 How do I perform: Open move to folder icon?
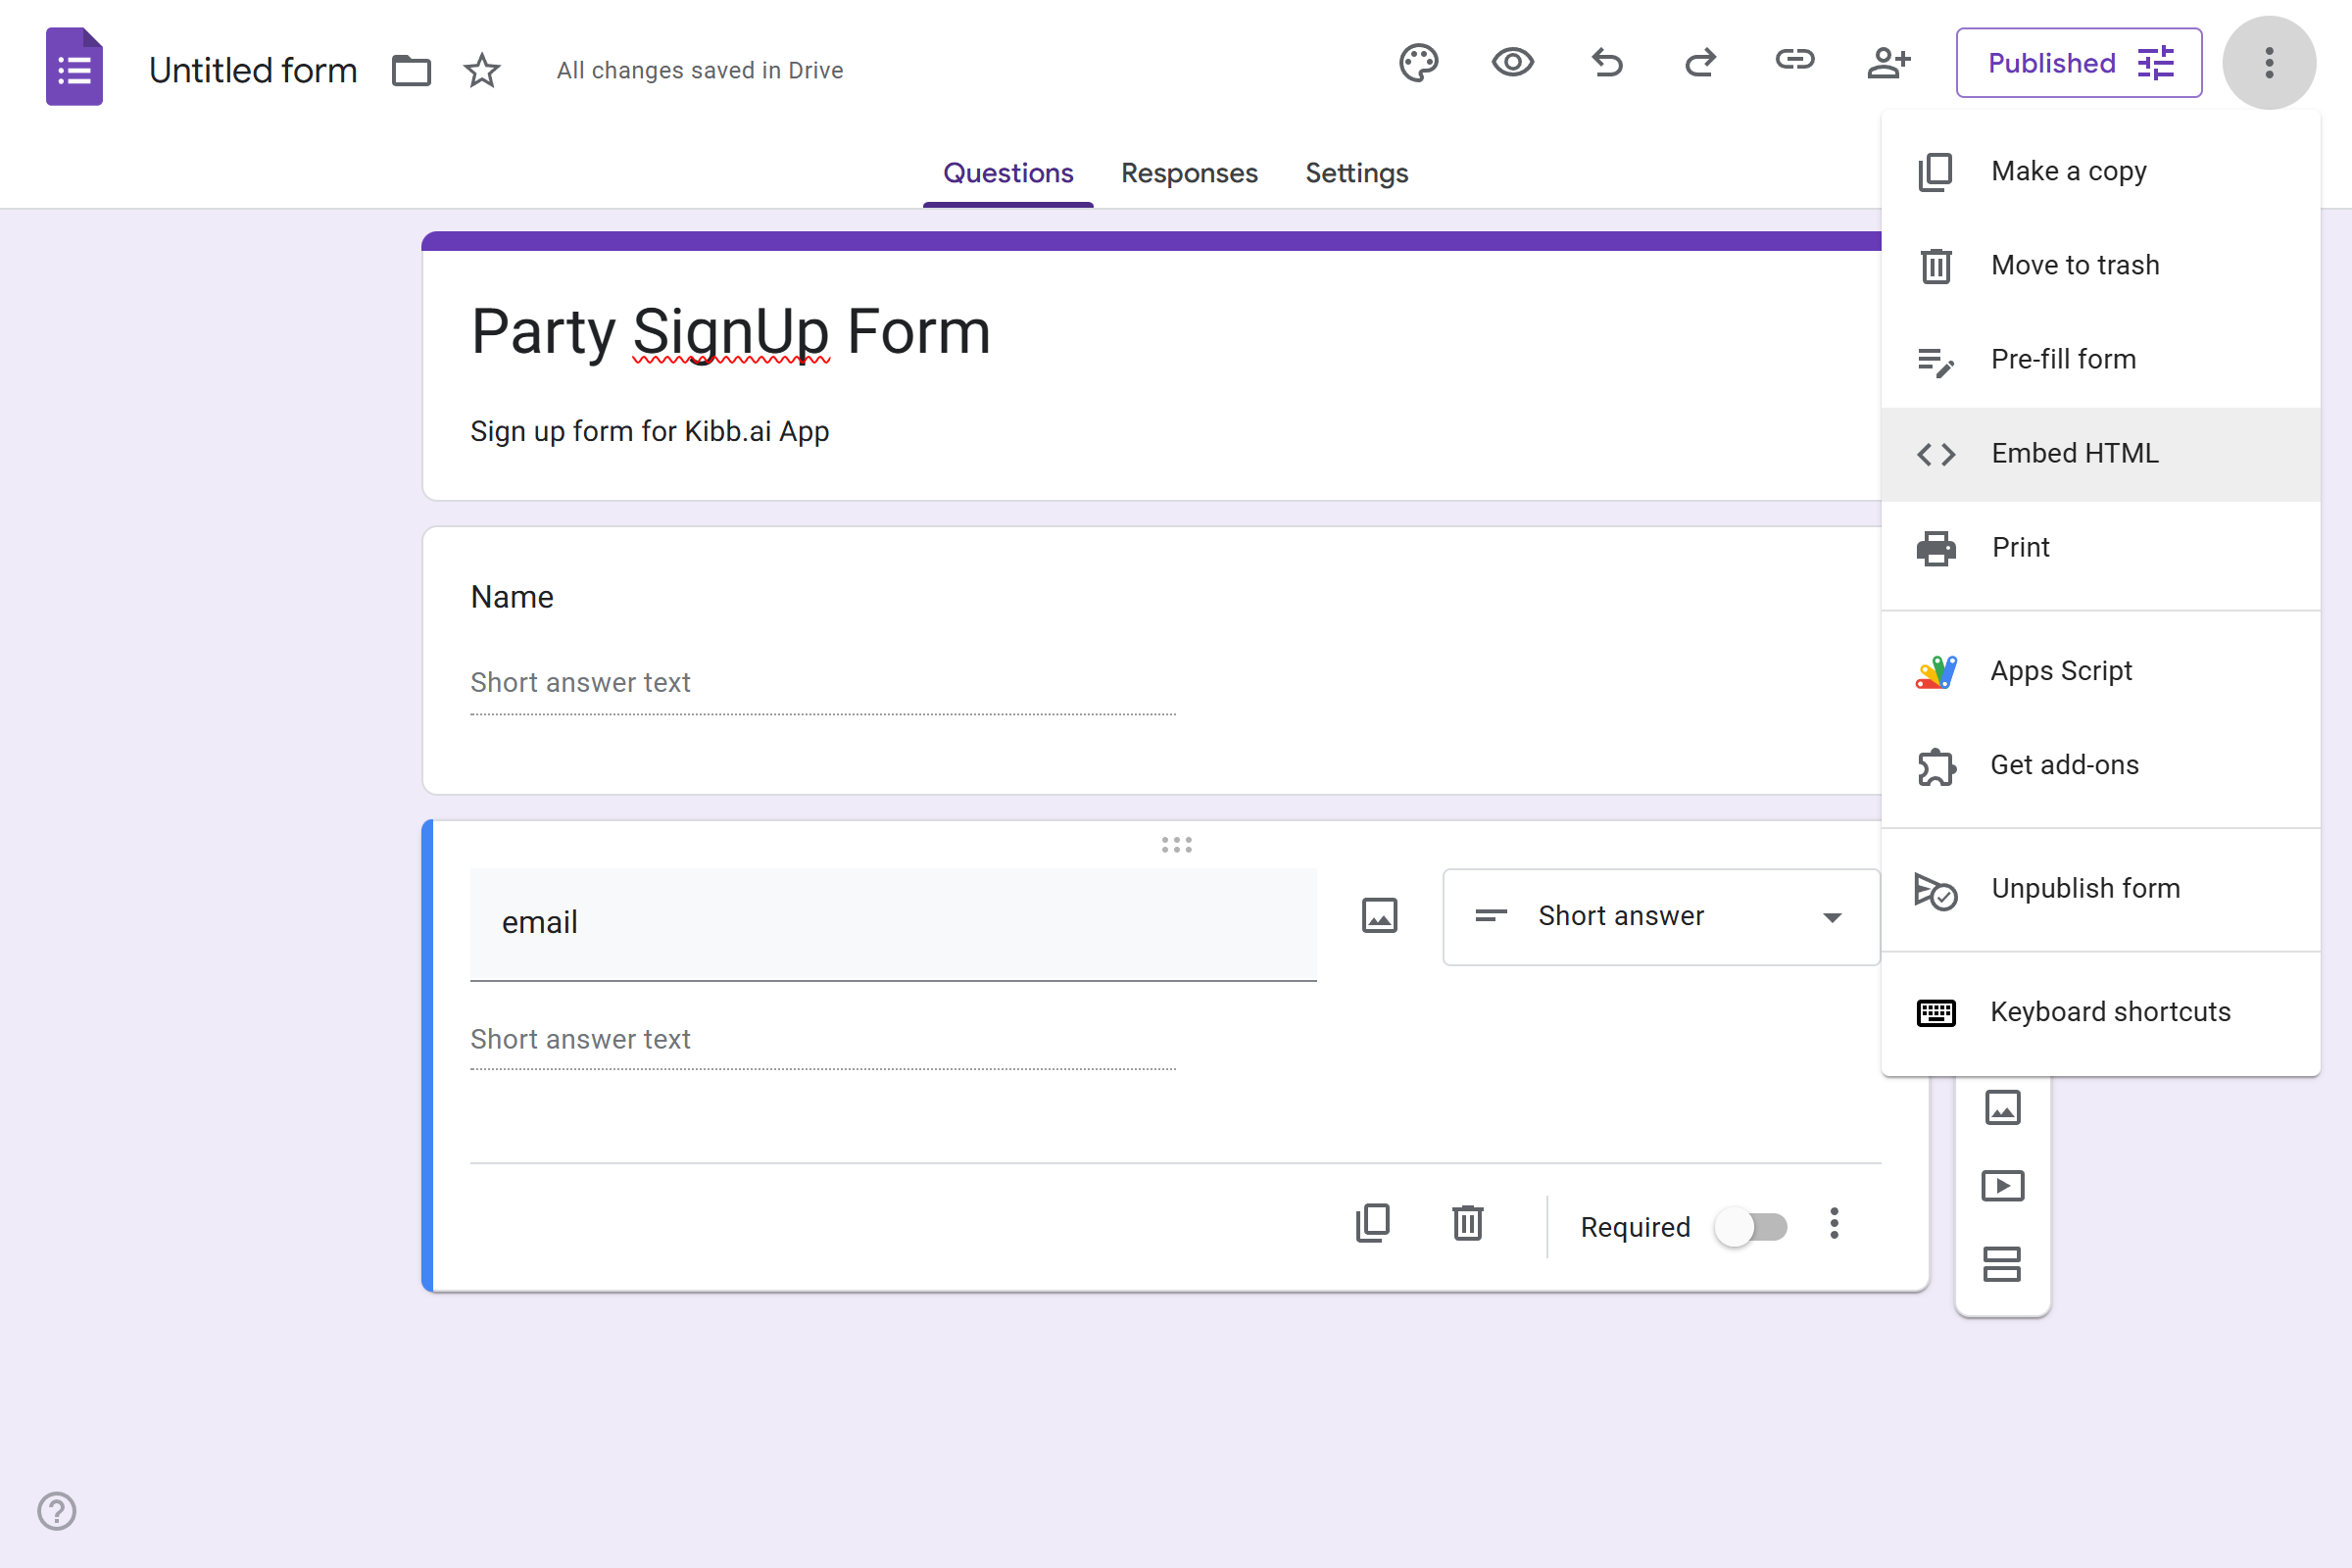pos(411,71)
